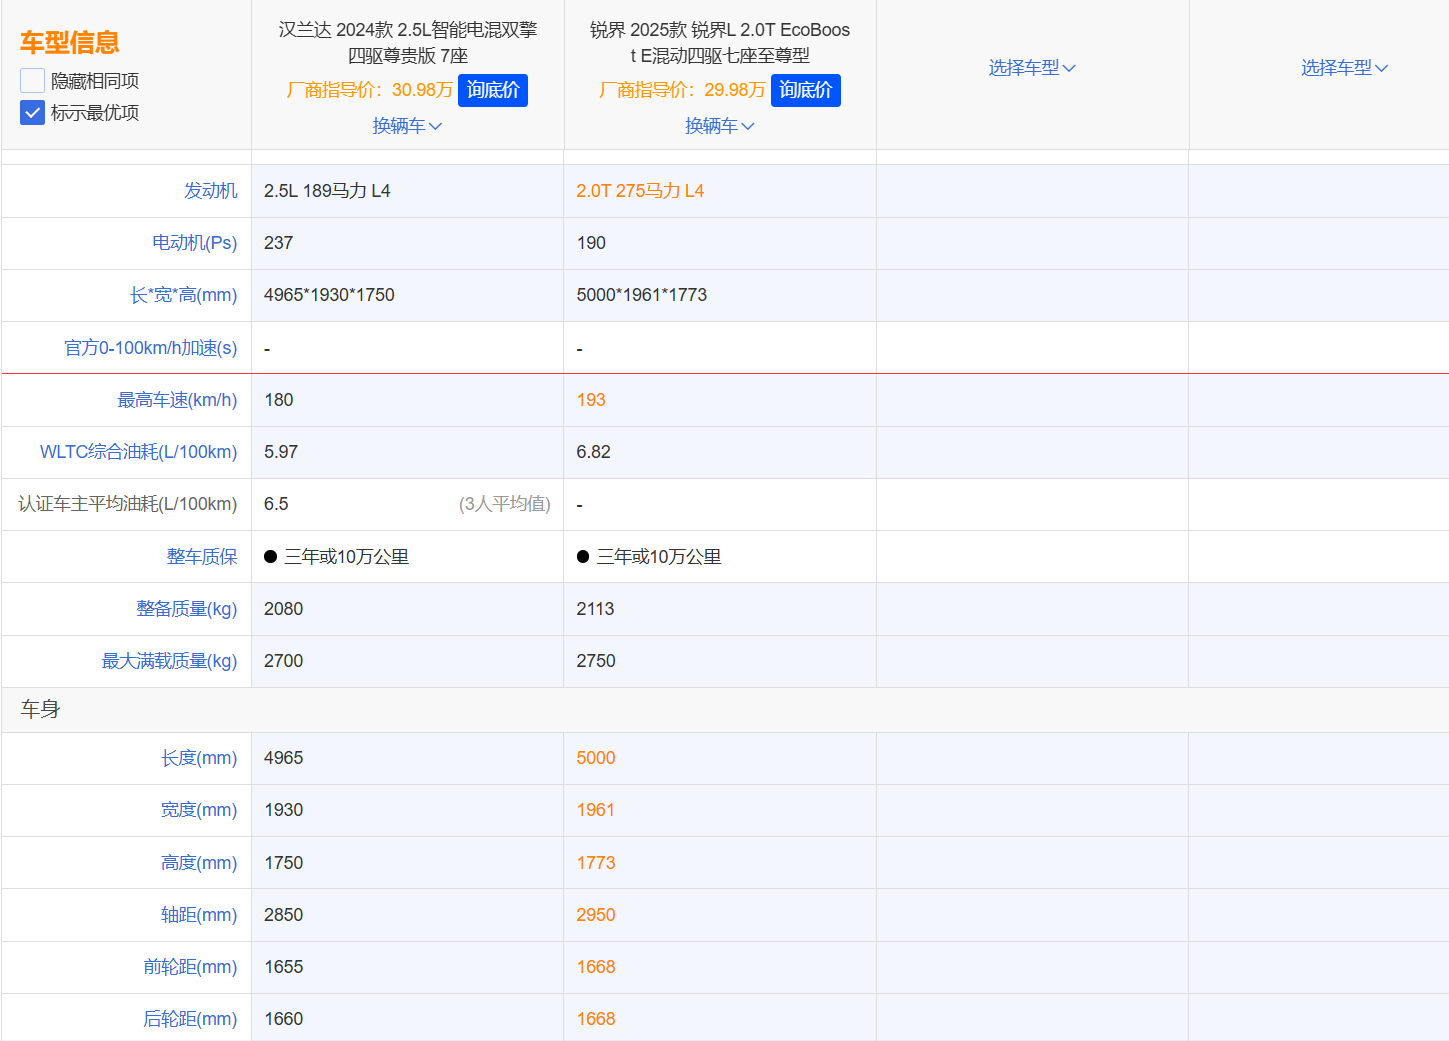Click the 车身 section header

(41, 710)
